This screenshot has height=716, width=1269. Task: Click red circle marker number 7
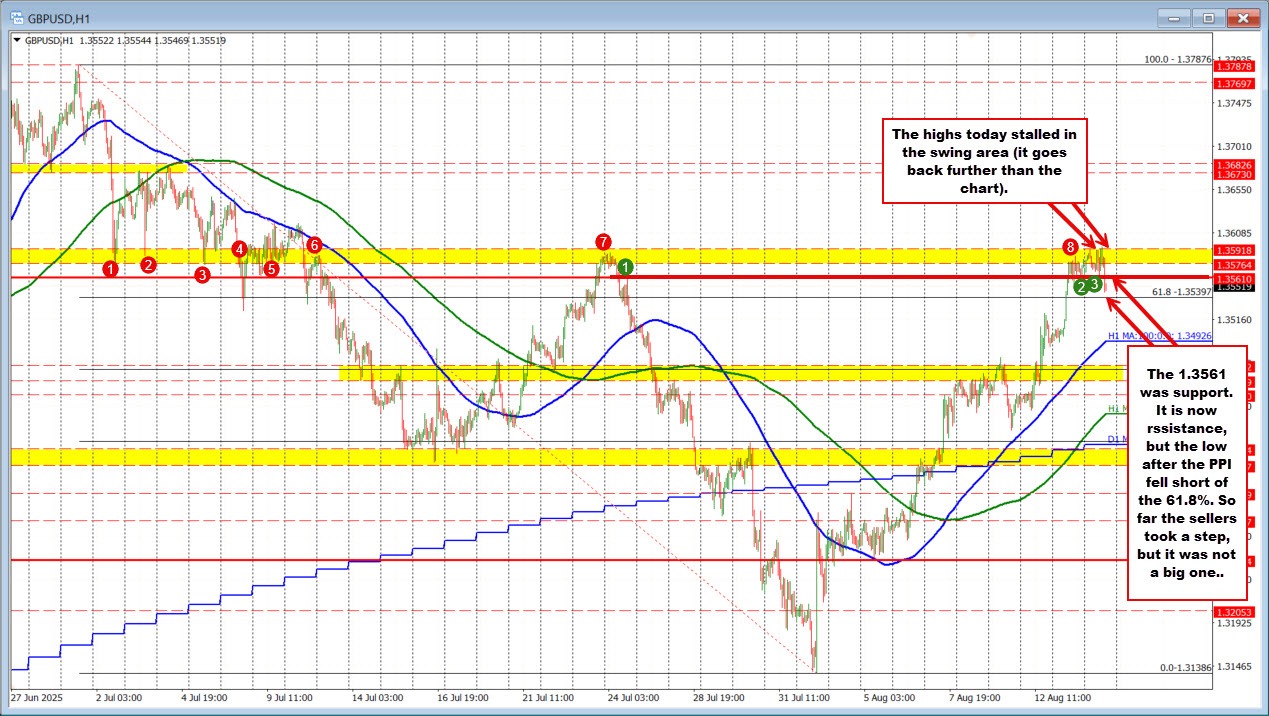602,241
